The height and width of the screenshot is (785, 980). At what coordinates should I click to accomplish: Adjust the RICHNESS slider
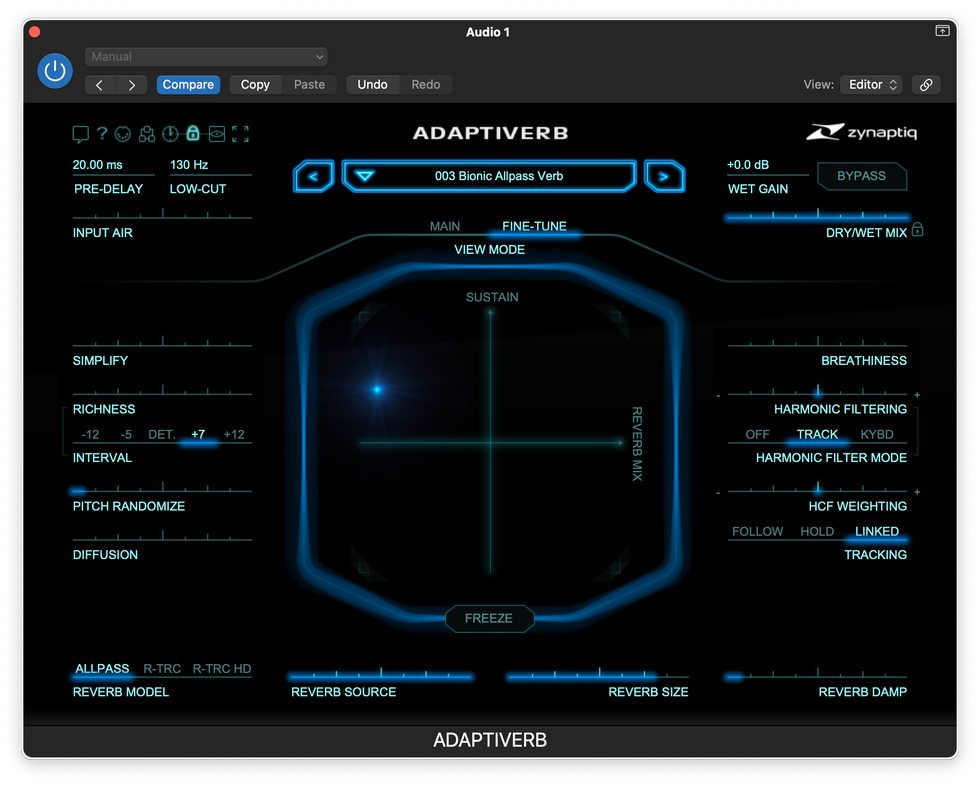point(162,392)
